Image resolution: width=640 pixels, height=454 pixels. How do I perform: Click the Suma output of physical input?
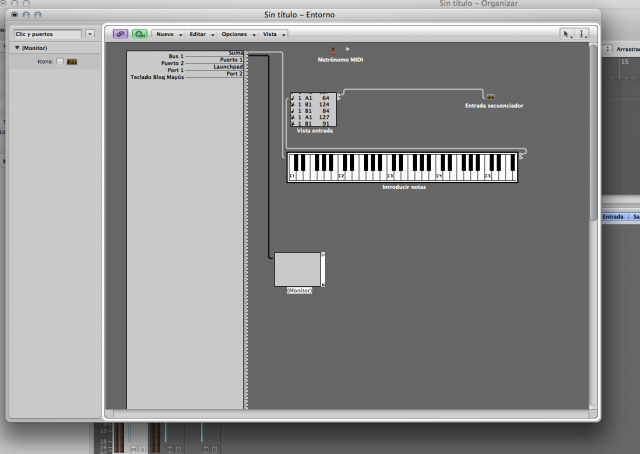(235, 51)
